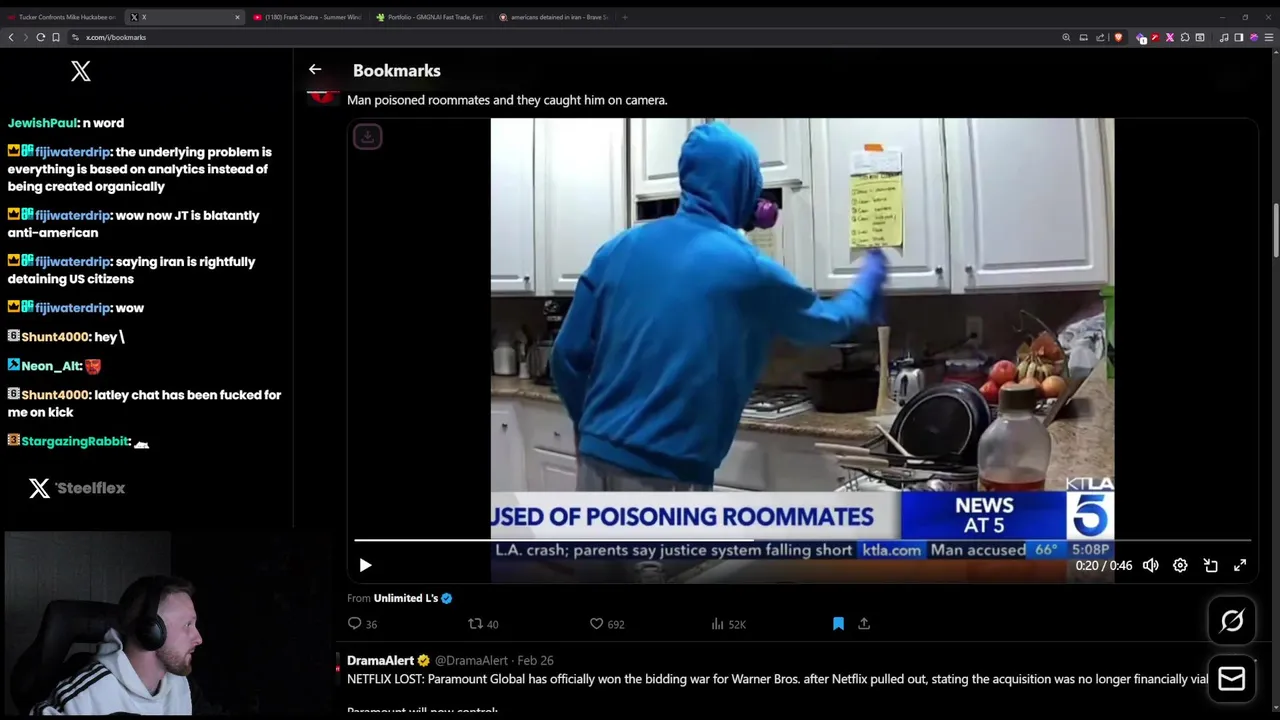1280x720 pixels.
Task: Click the music note toolbar icon
Action: 1224,37
